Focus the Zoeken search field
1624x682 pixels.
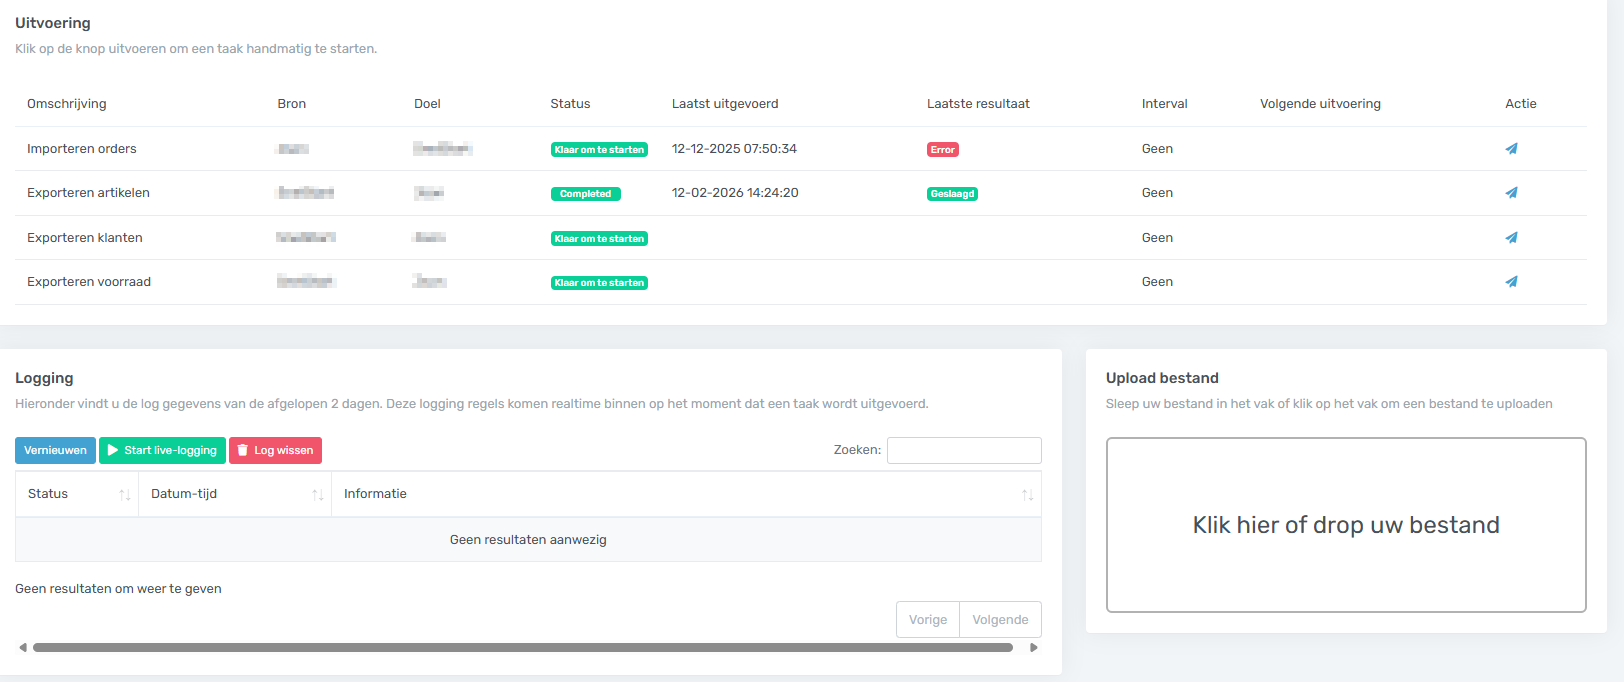[963, 451]
